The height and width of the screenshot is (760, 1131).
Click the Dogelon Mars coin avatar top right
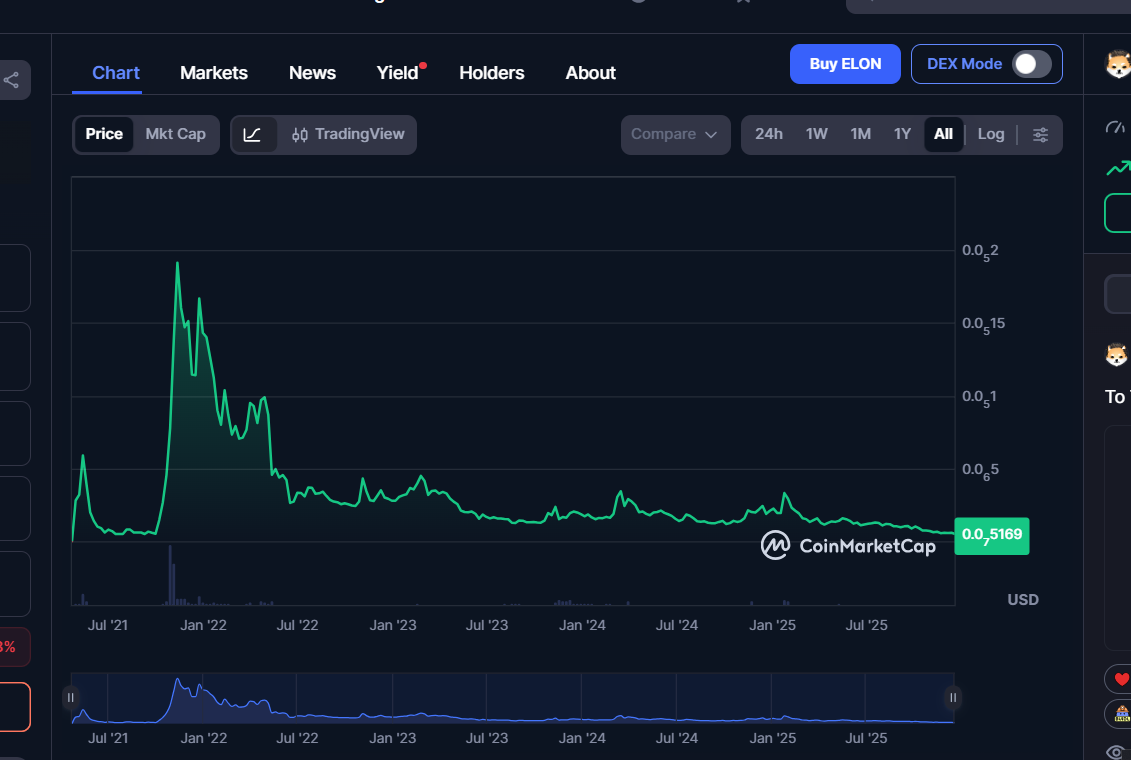tap(1117, 66)
